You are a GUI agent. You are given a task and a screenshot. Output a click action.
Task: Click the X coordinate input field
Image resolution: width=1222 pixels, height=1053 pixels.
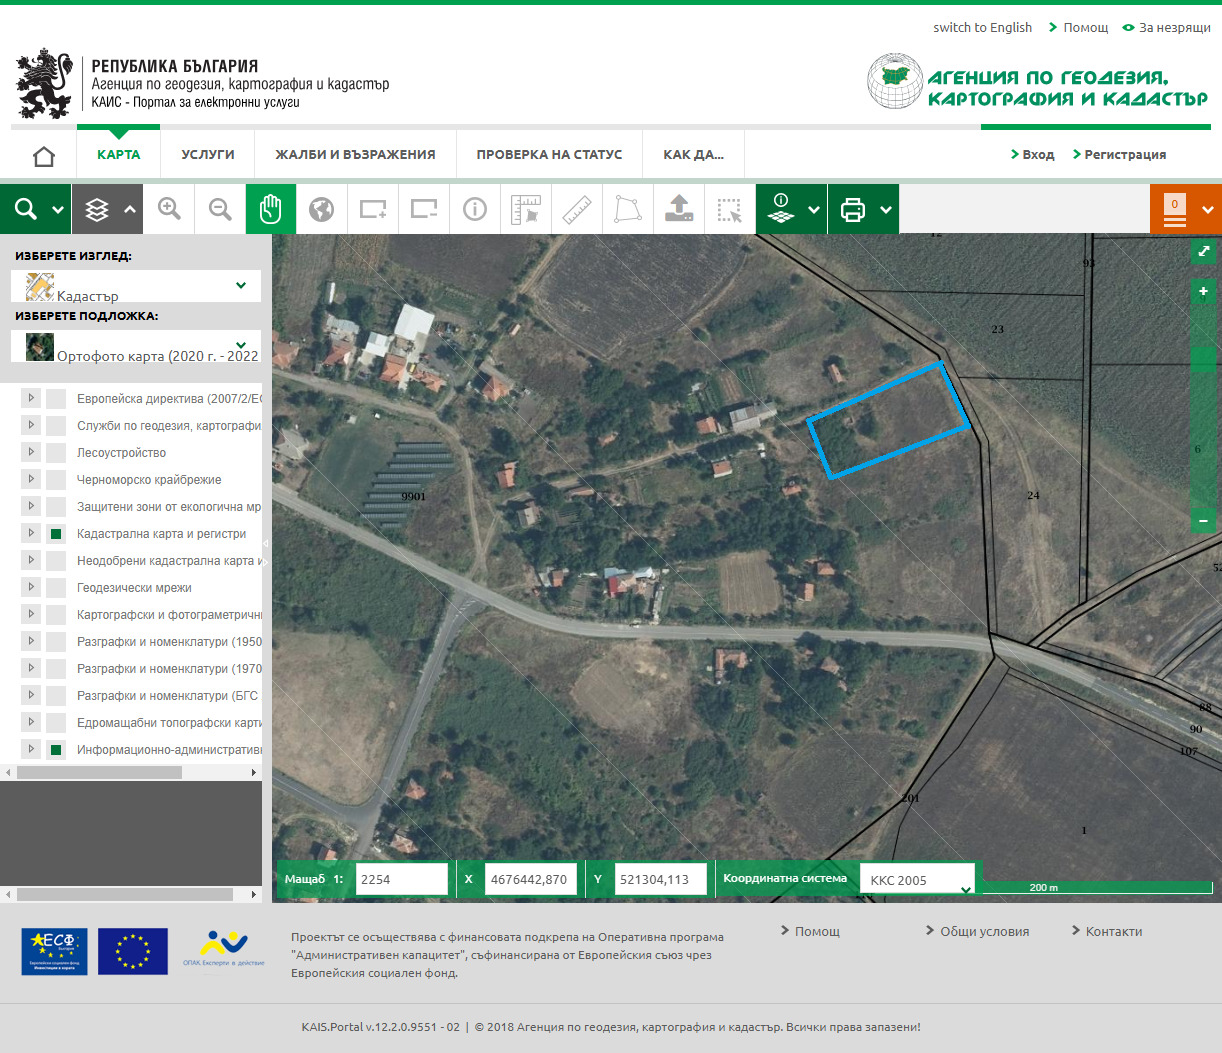coord(530,879)
